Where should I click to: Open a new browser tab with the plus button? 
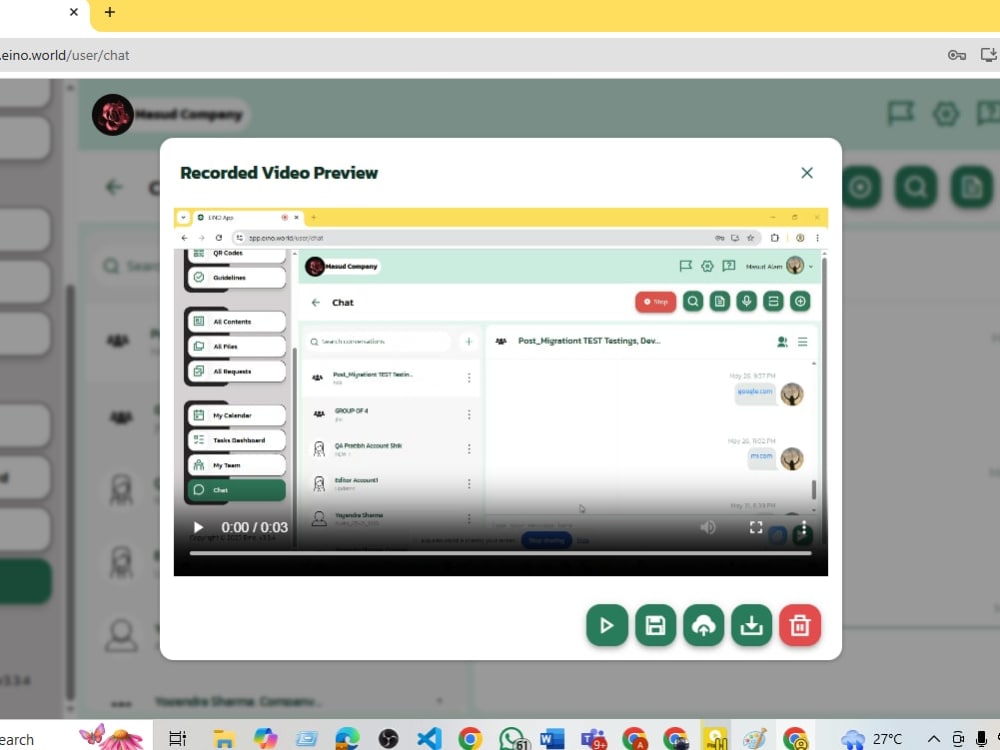[110, 12]
